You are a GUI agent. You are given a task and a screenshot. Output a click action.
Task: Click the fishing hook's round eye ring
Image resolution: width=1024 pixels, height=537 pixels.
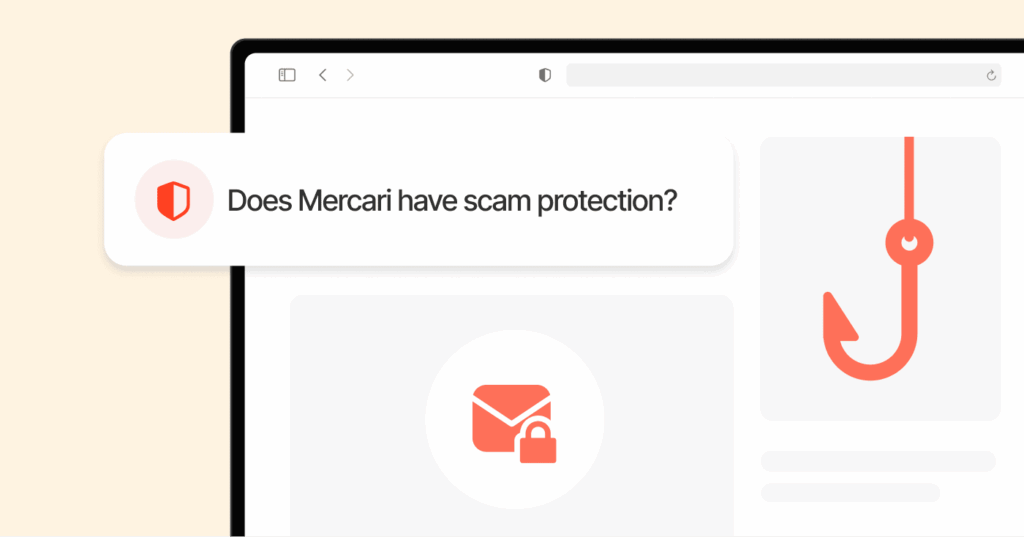coord(909,243)
